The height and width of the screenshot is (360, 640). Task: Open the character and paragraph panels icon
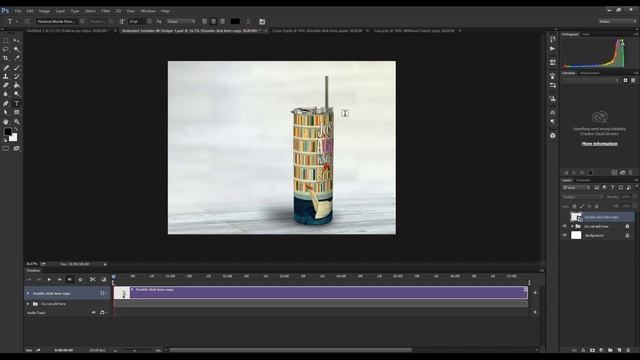pos(262,21)
